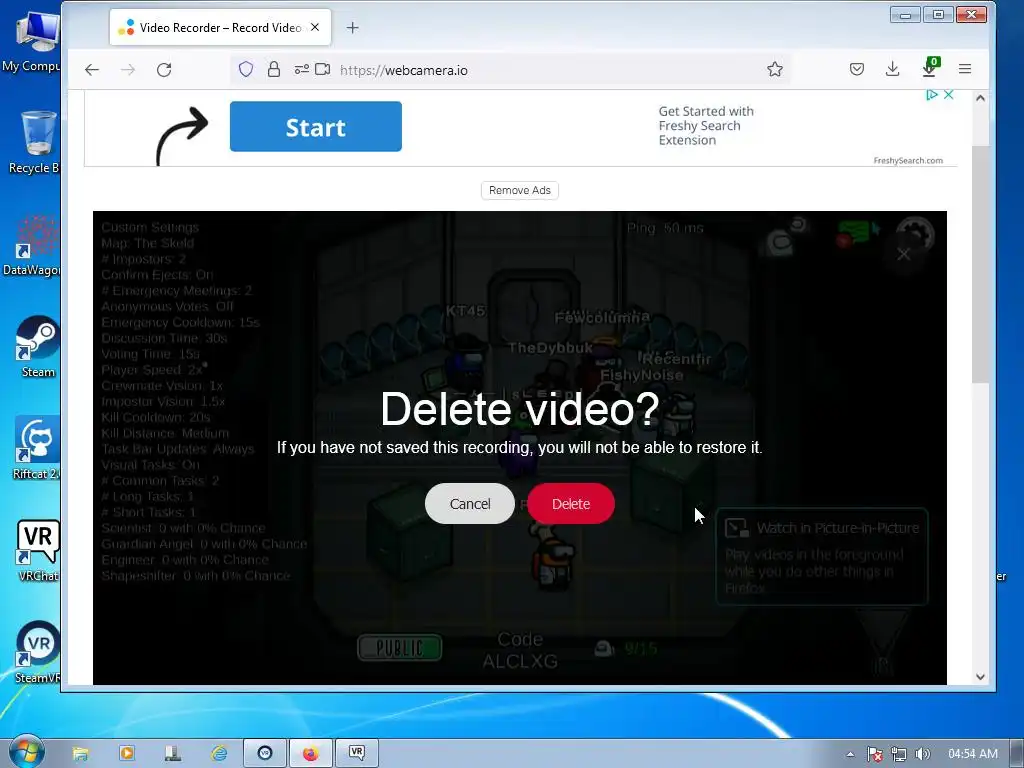
Task: Click the page scrollbar down arrow
Action: click(x=980, y=677)
